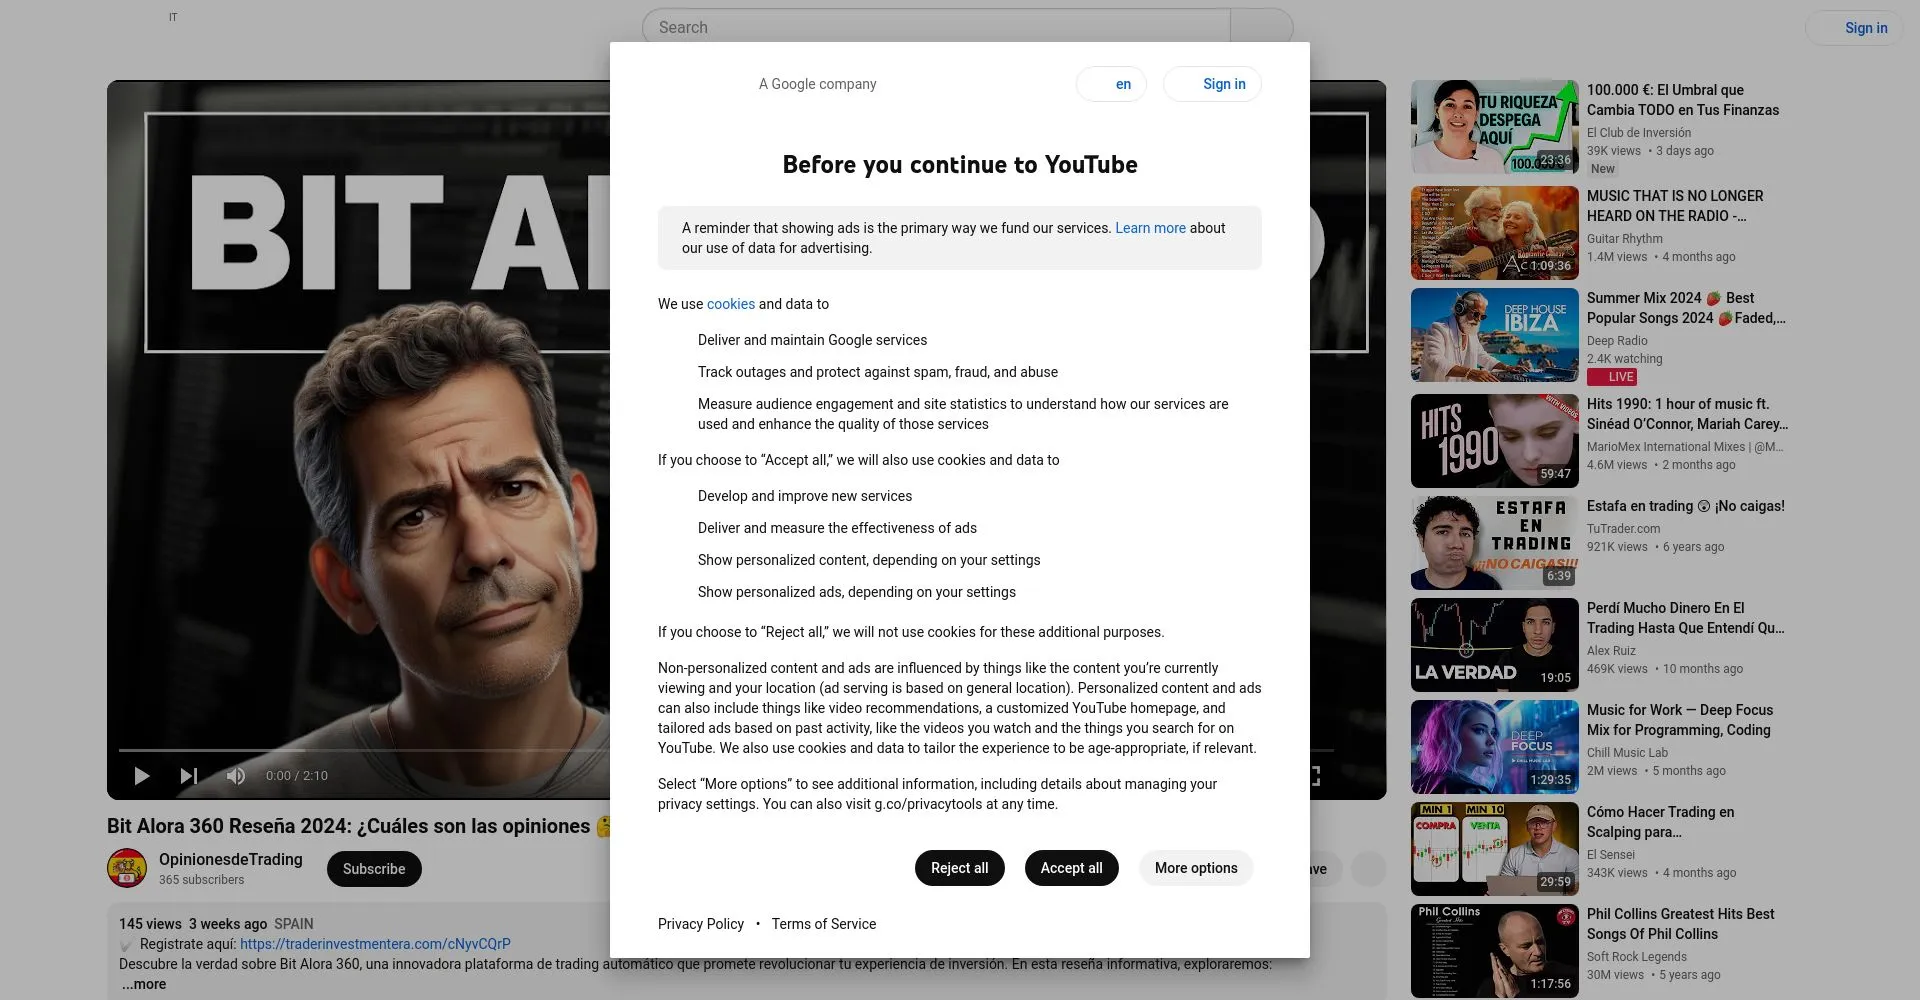Open 'Estafa en trading' video thumbnail
The height and width of the screenshot is (1000, 1920).
click(x=1495, y=543)
